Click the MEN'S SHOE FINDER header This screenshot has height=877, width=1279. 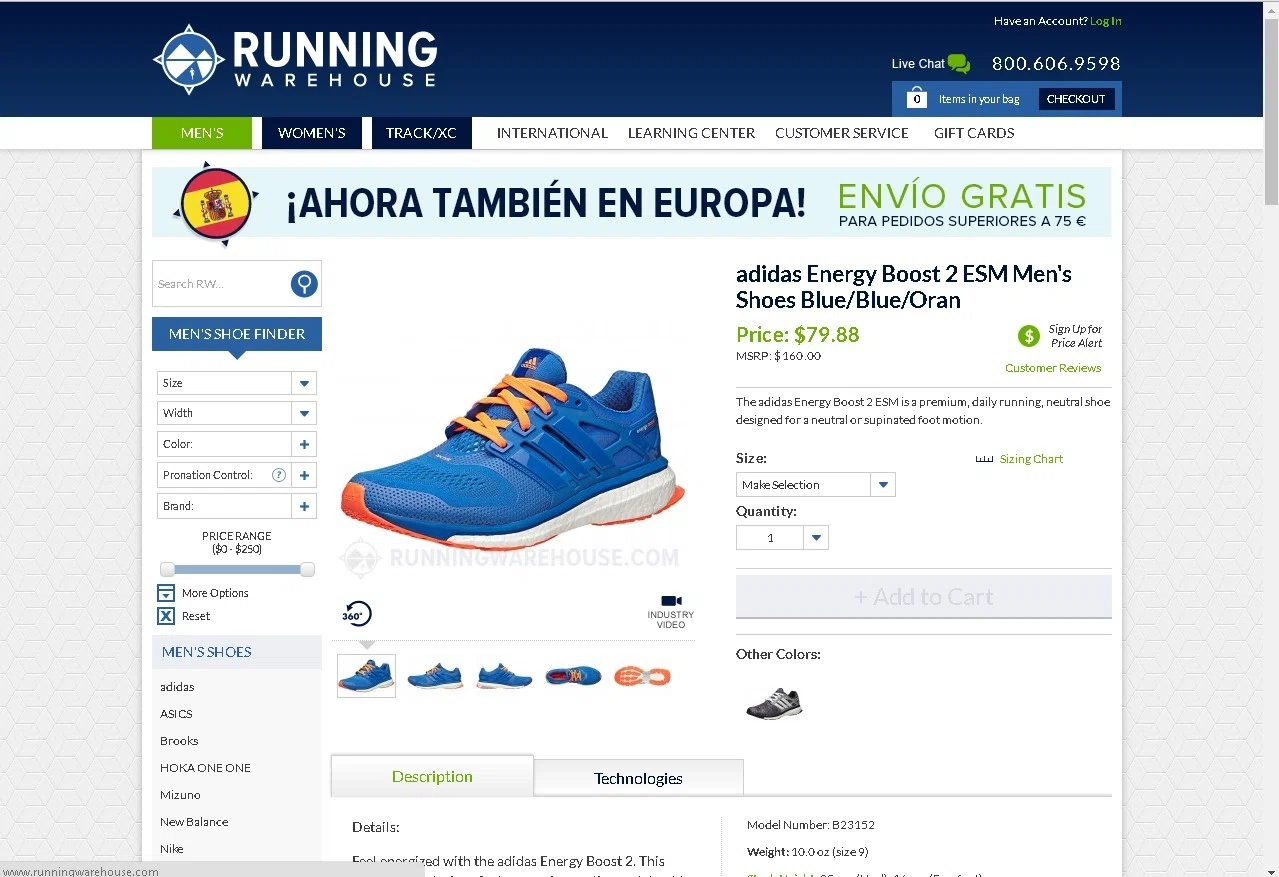tap(237, 334)
